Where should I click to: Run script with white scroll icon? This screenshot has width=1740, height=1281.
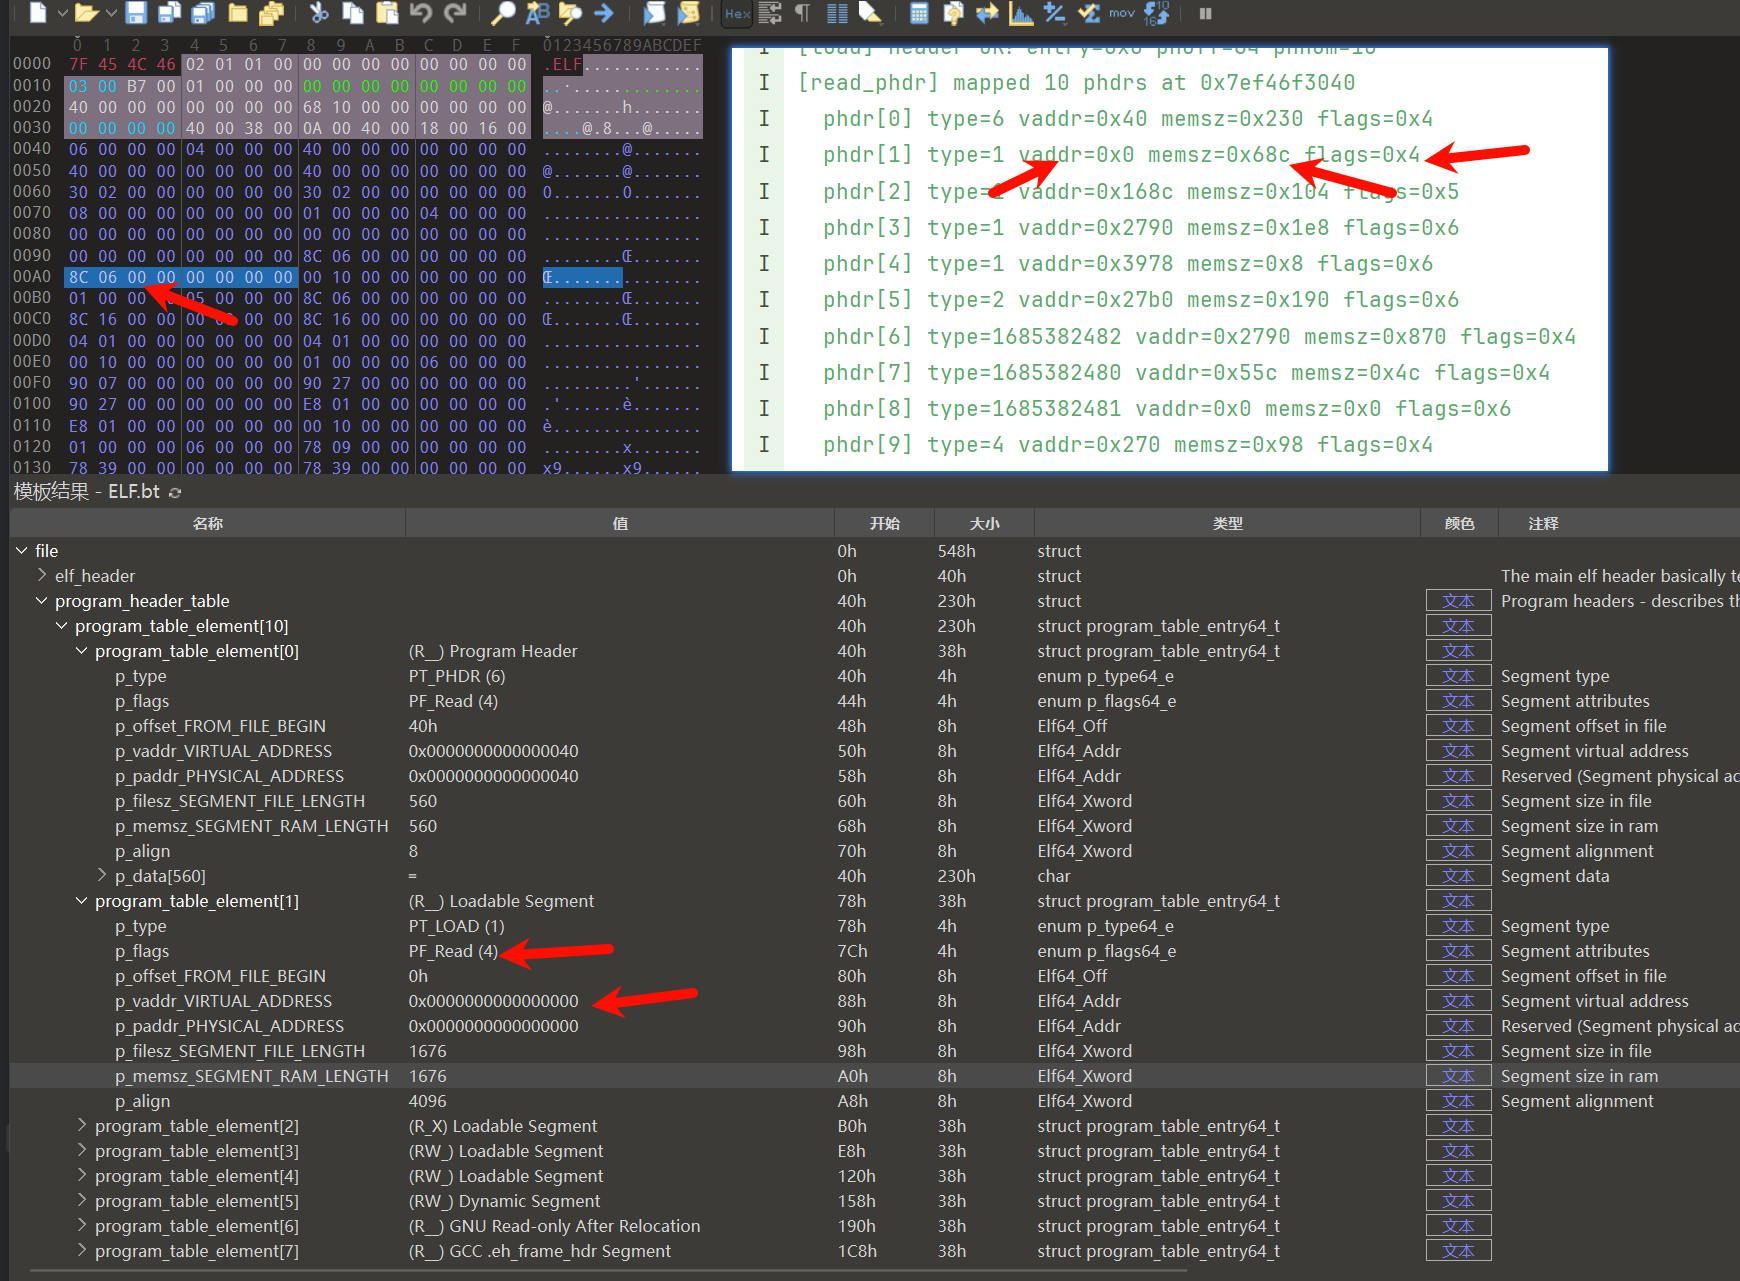(x=654, y=13)
